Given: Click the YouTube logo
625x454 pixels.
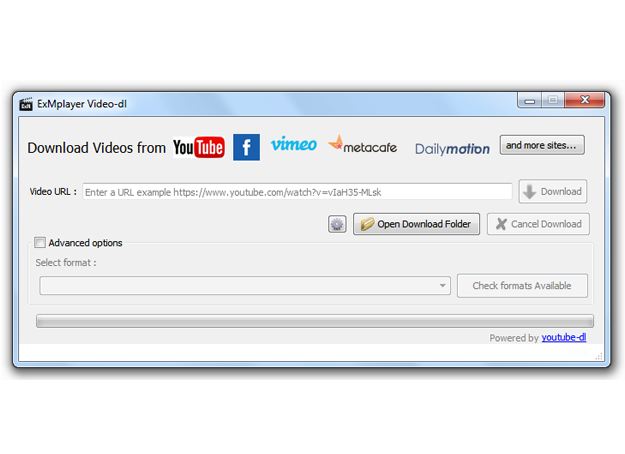Looking at the screenshot, I should 199,147.
